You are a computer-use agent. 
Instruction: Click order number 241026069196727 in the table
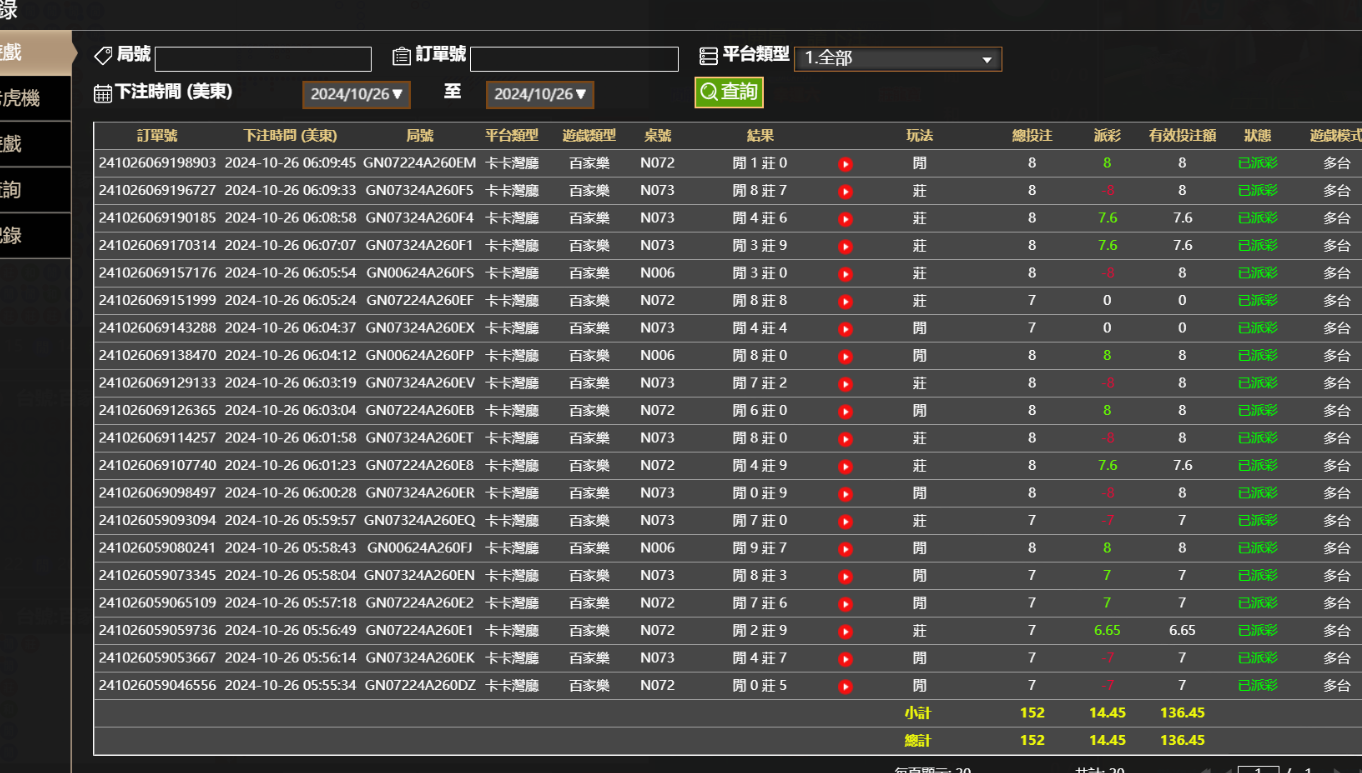157,190
